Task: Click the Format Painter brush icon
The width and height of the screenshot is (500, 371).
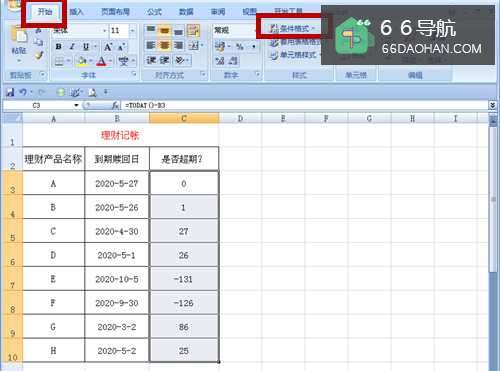Action: pos(39,55)
